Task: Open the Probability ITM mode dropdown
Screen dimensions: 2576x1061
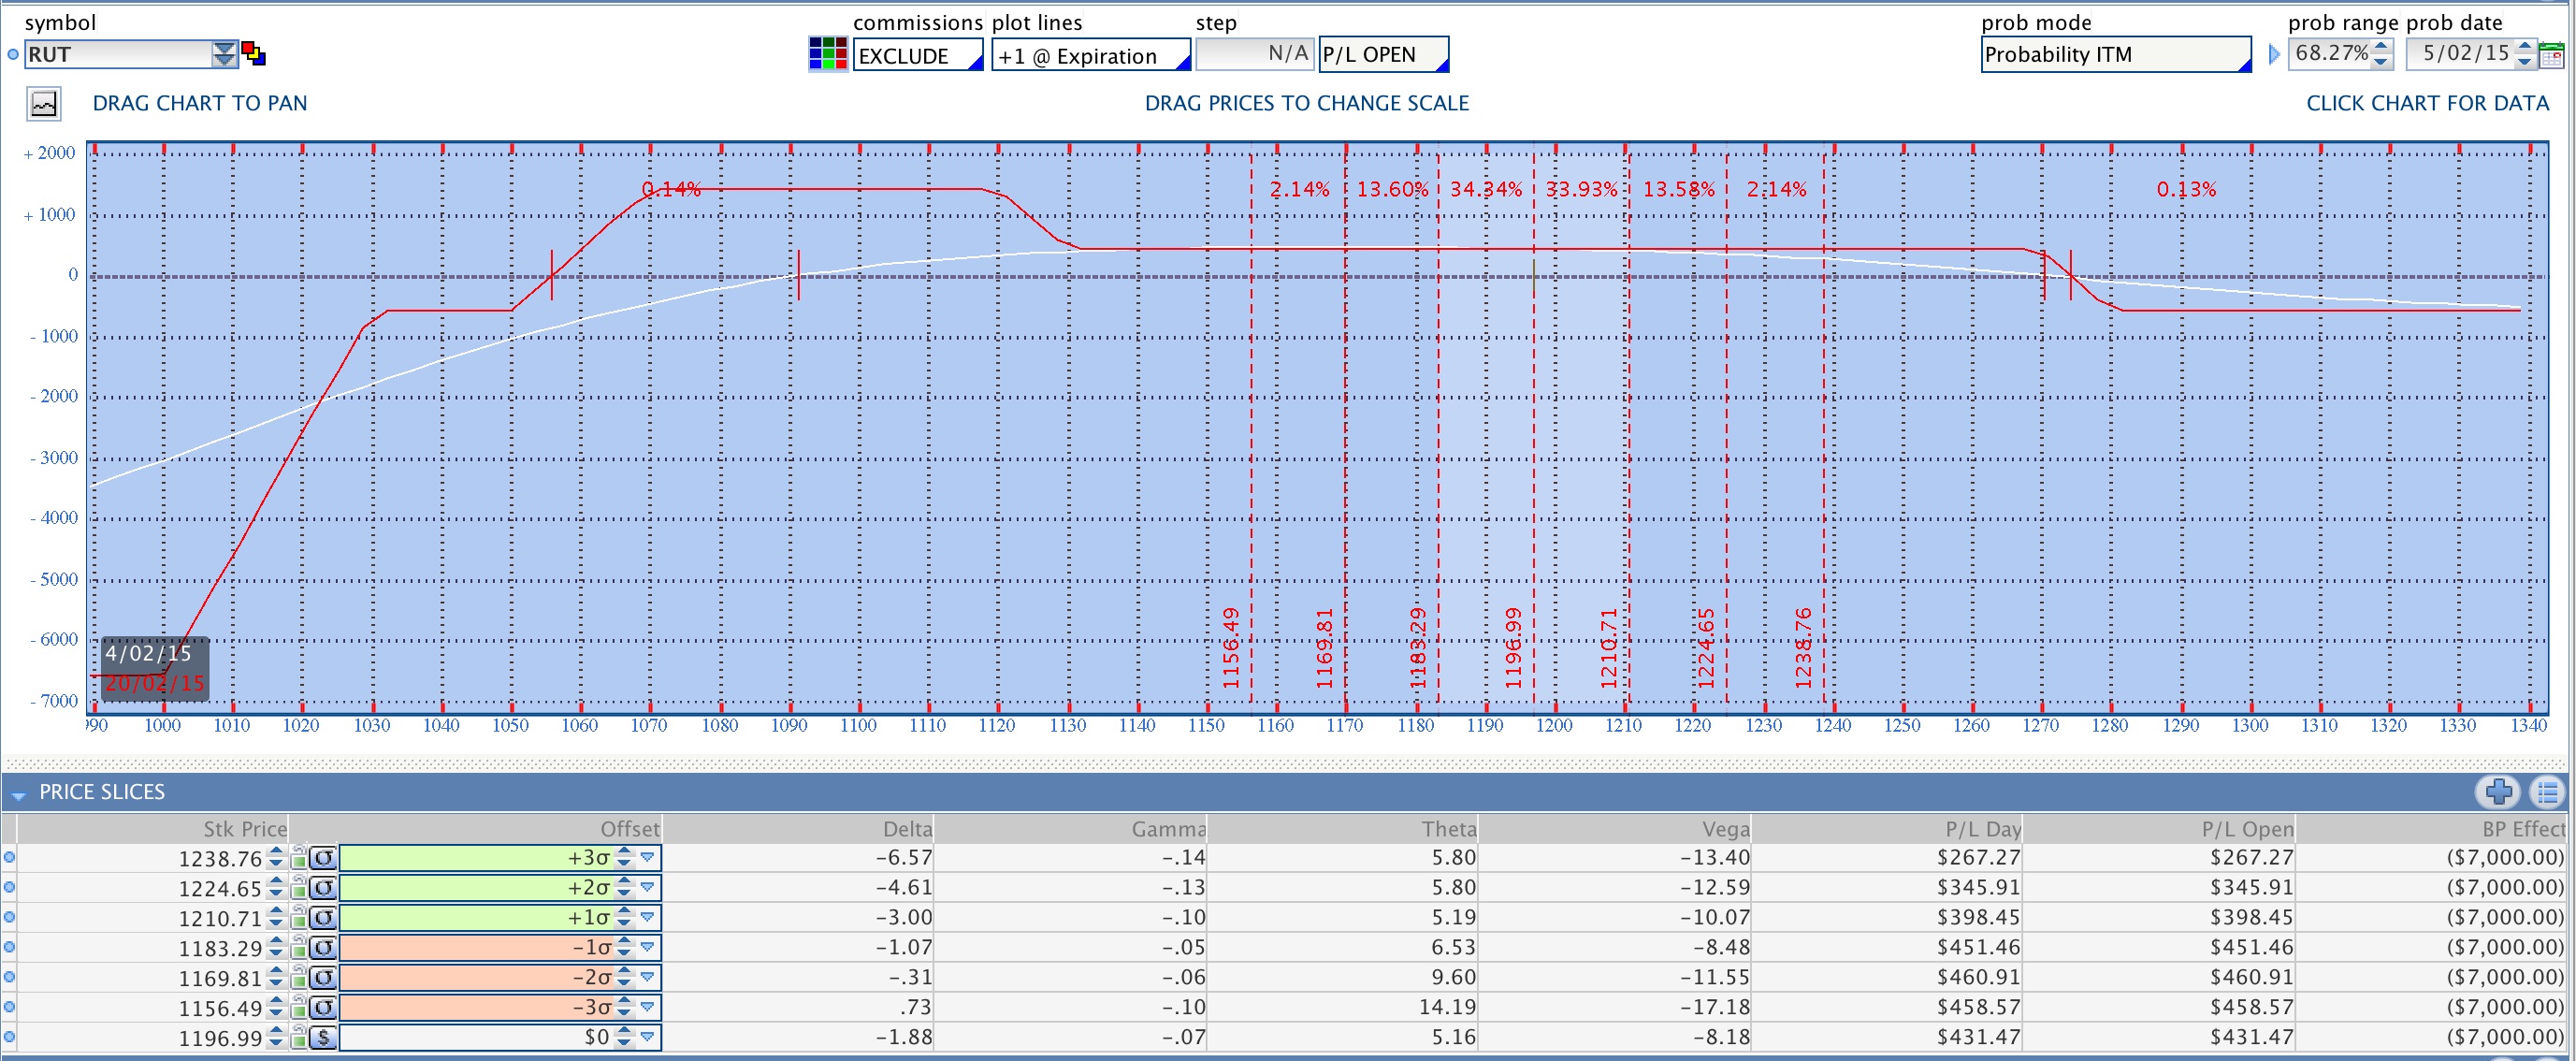Action: tap(2115, 55)
